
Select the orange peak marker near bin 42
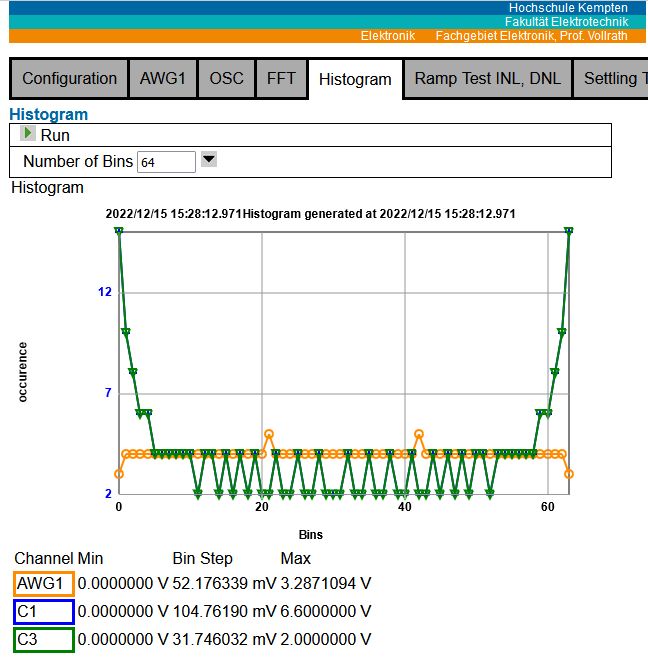pos(418,434)
